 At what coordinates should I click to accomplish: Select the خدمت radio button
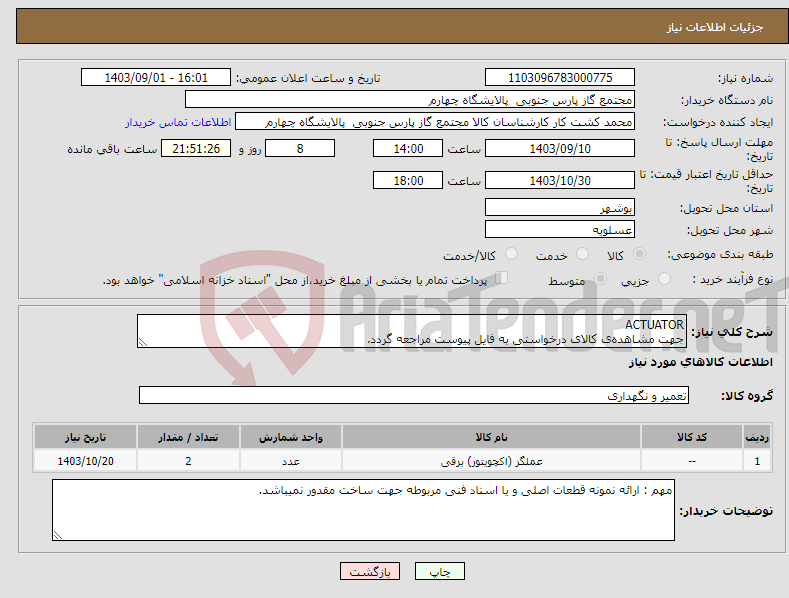(582, 254)
